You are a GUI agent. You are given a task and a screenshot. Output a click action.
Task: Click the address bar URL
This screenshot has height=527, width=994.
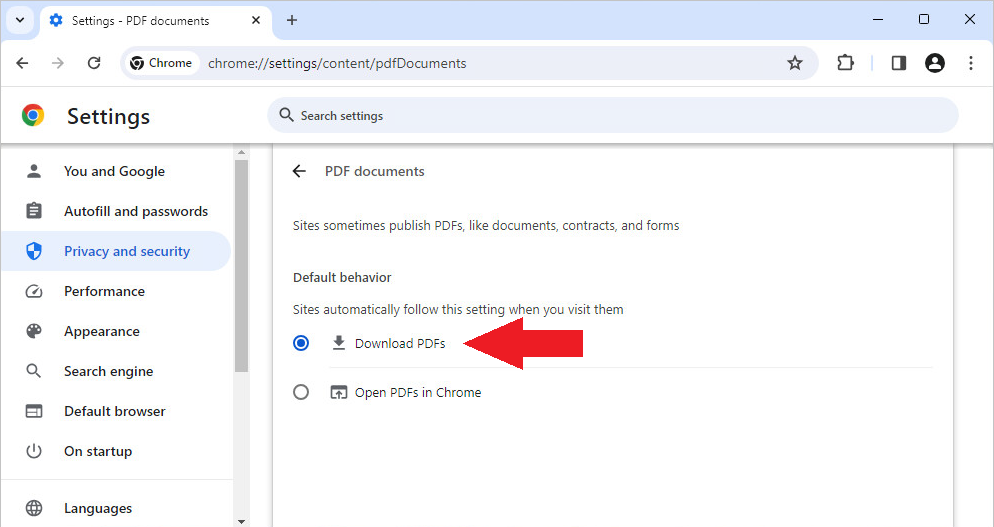point(337,63)
